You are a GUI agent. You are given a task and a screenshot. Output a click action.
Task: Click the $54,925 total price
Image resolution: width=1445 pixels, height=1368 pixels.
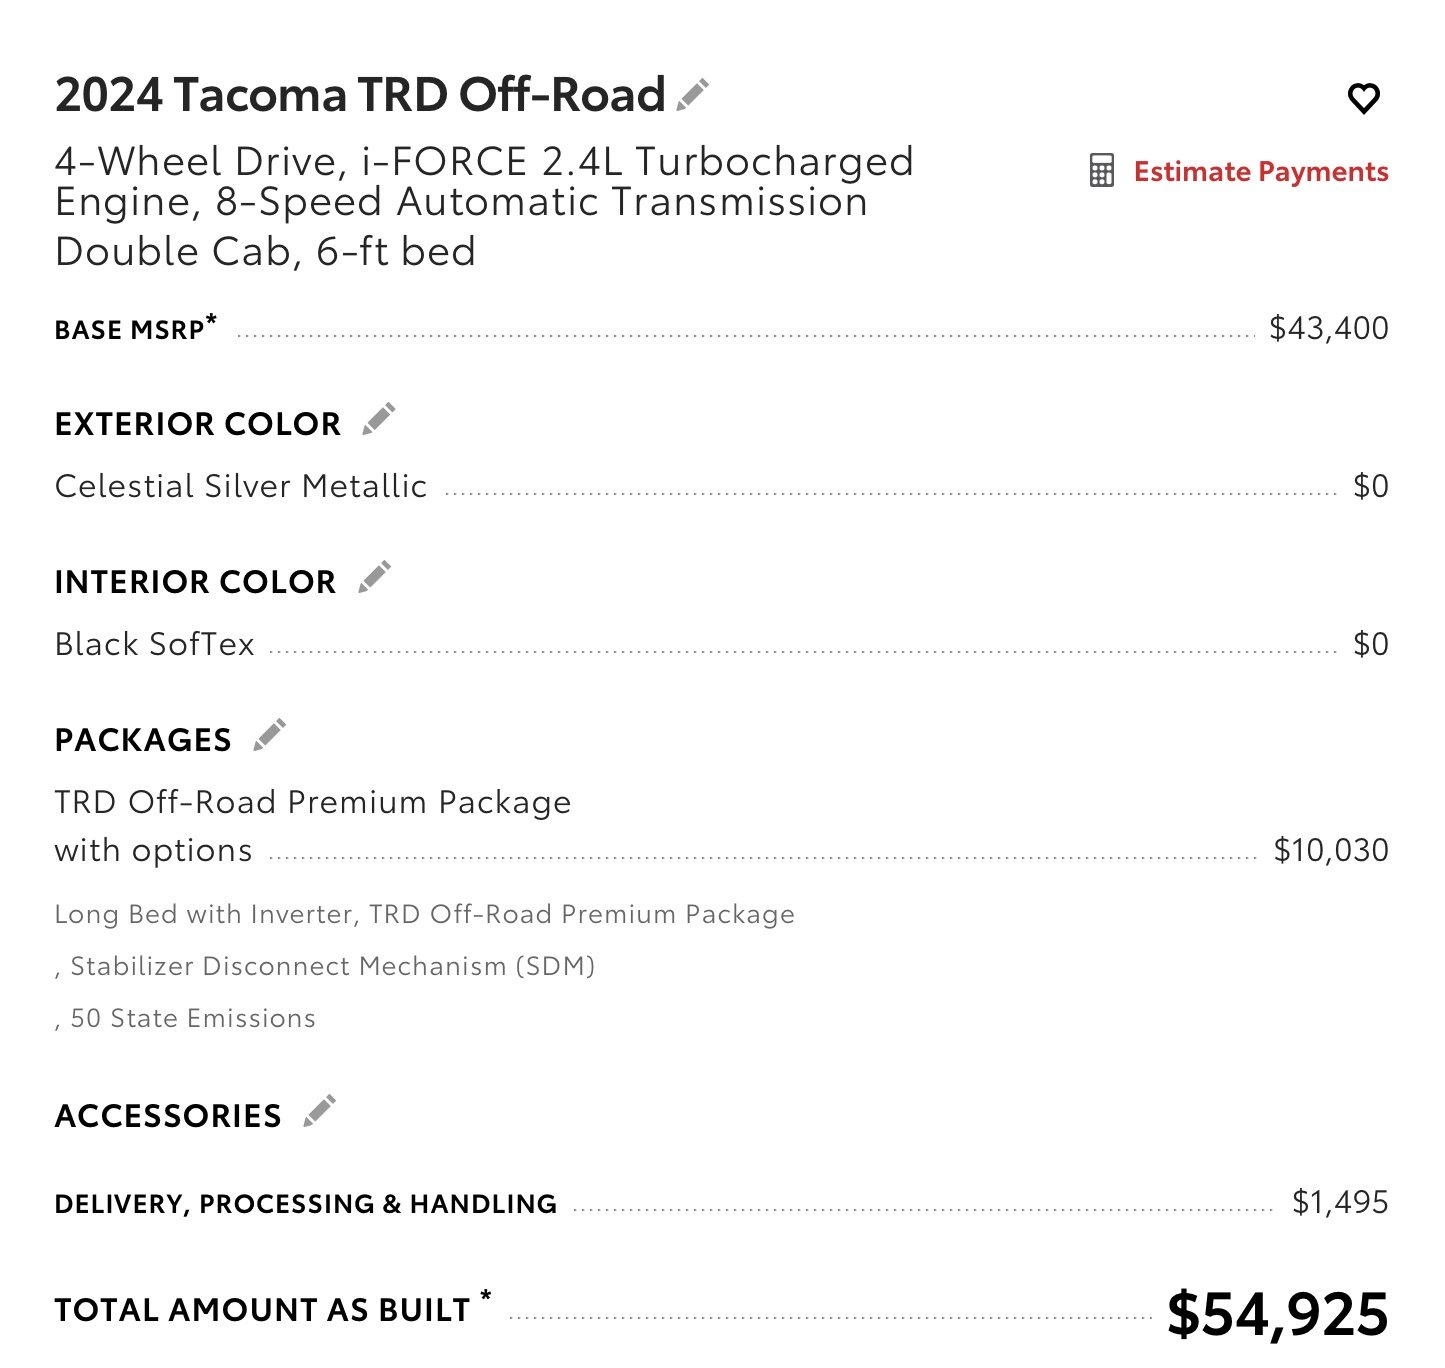coord(1278,1314)
